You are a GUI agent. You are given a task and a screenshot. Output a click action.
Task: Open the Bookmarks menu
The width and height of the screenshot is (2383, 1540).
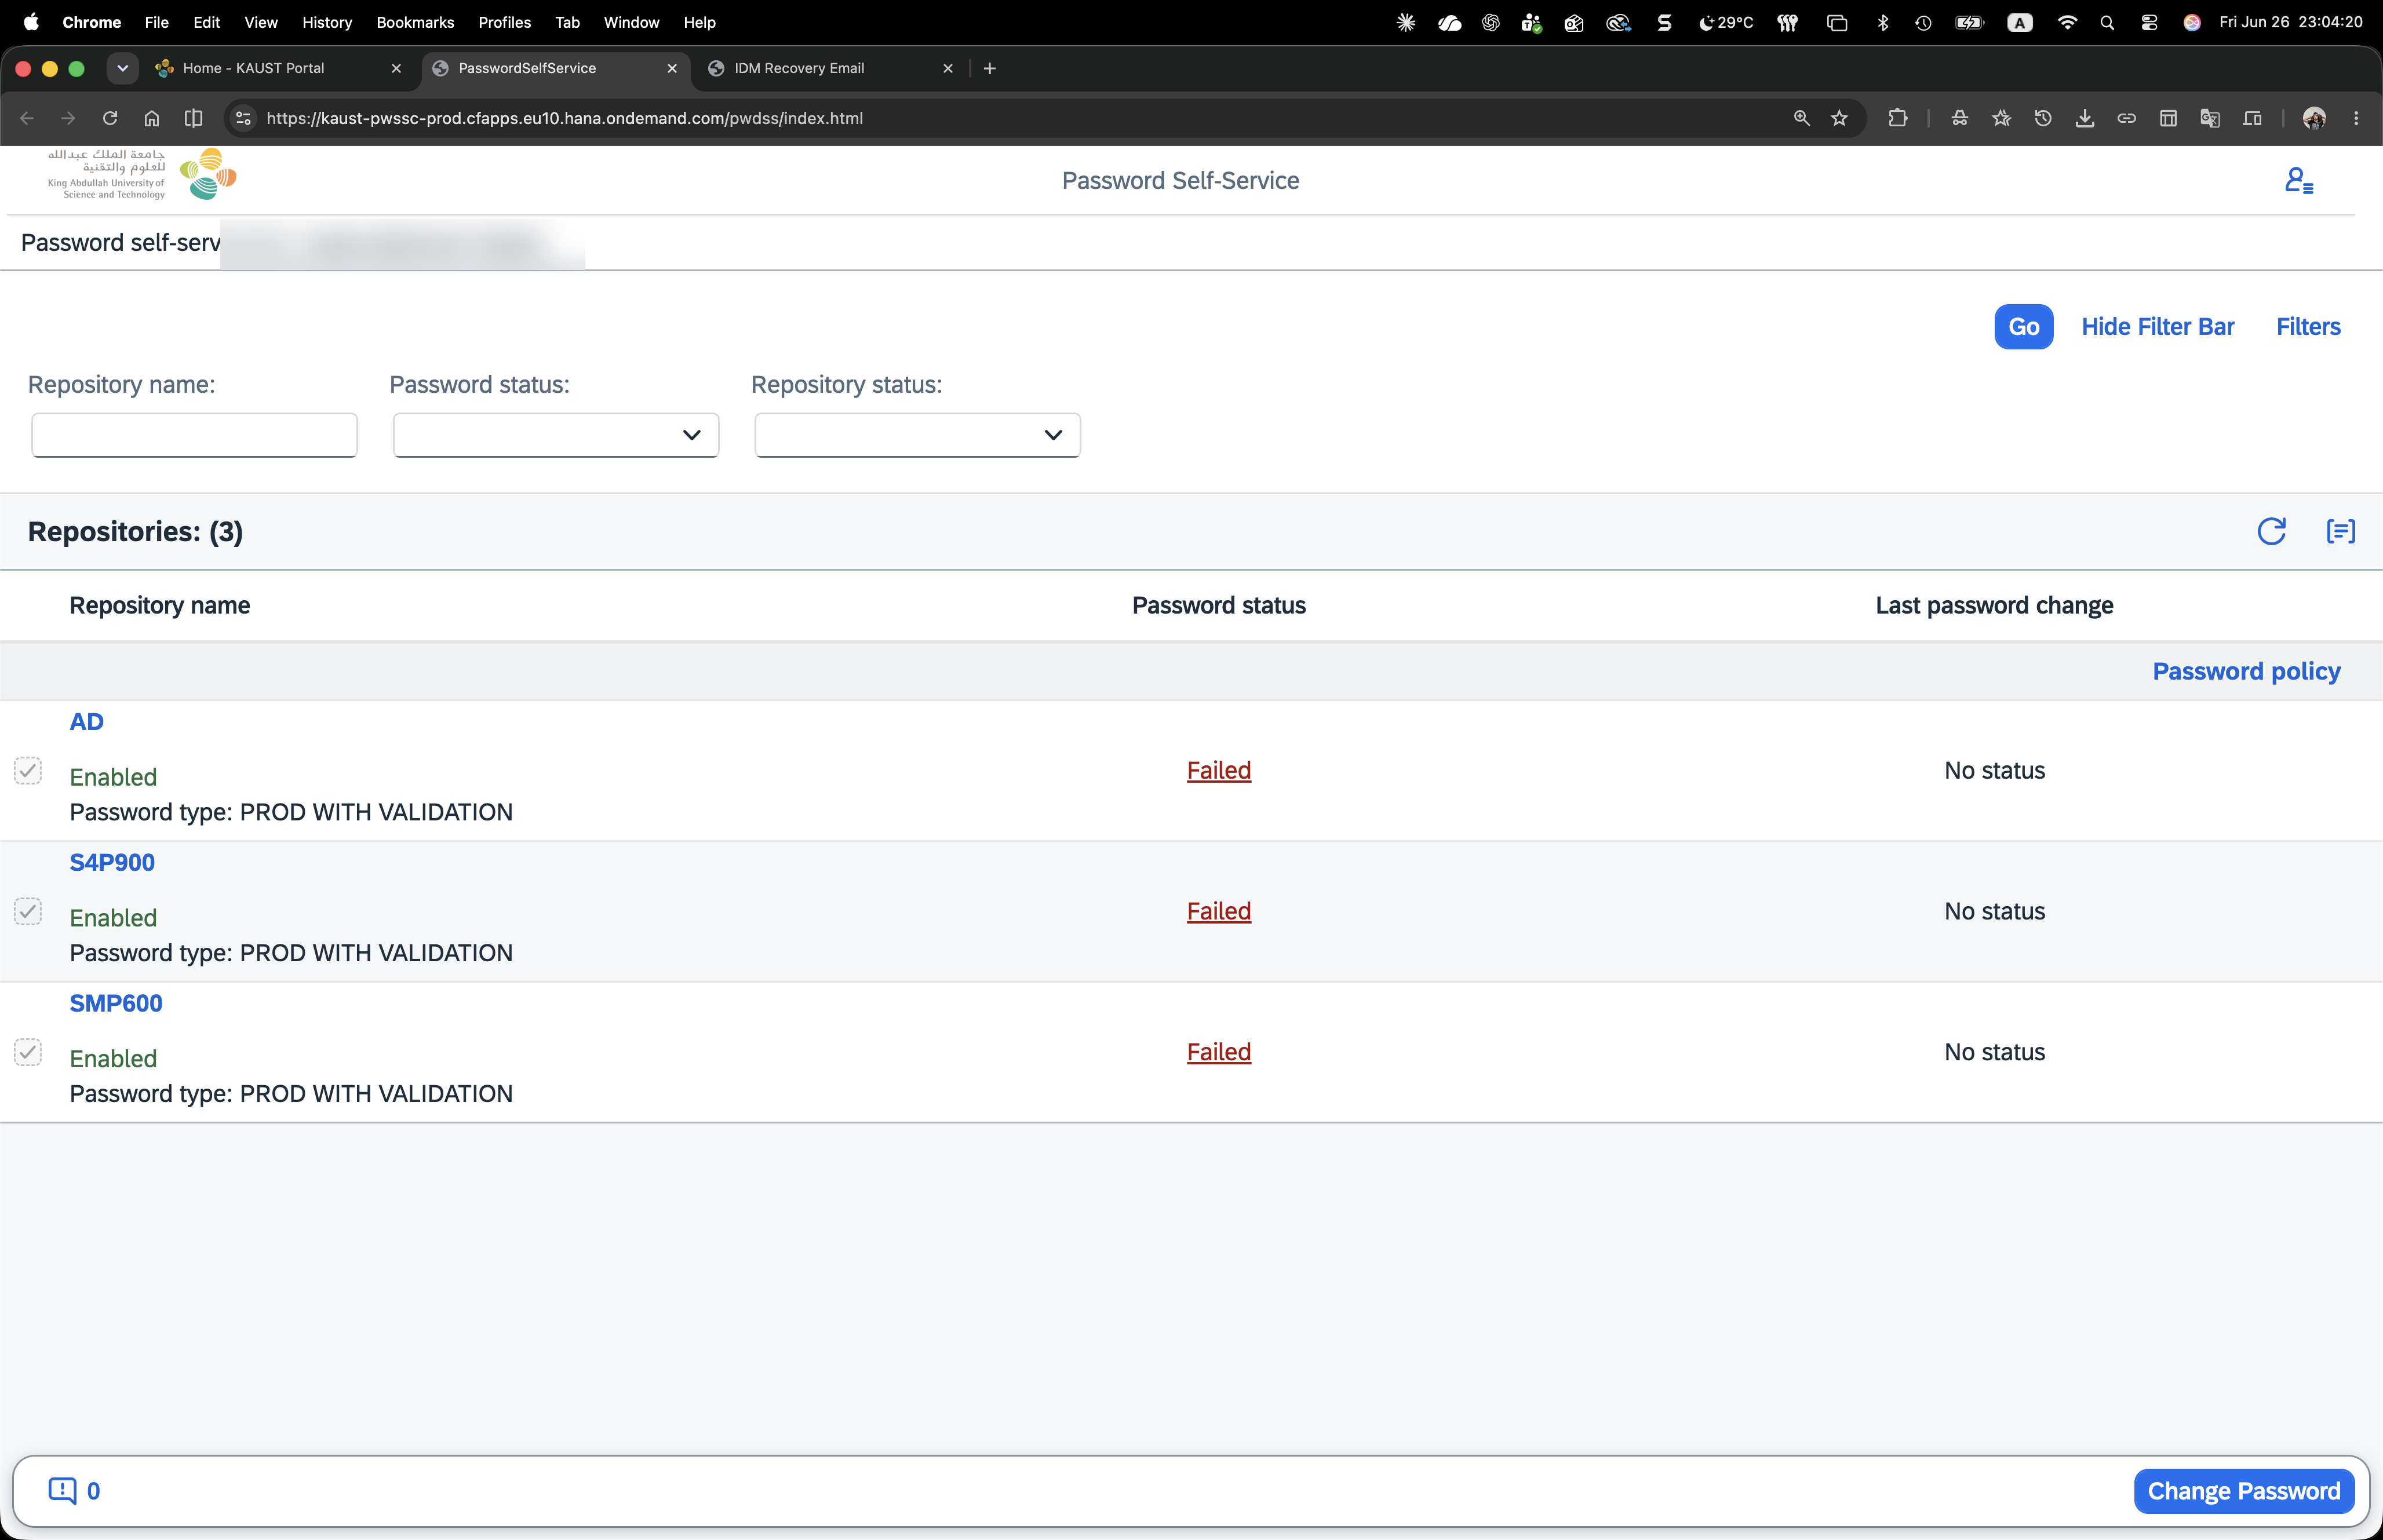point(415,22)
